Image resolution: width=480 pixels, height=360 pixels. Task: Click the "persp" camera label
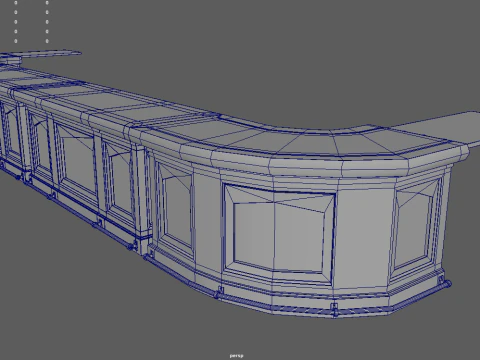pos(236,356)
